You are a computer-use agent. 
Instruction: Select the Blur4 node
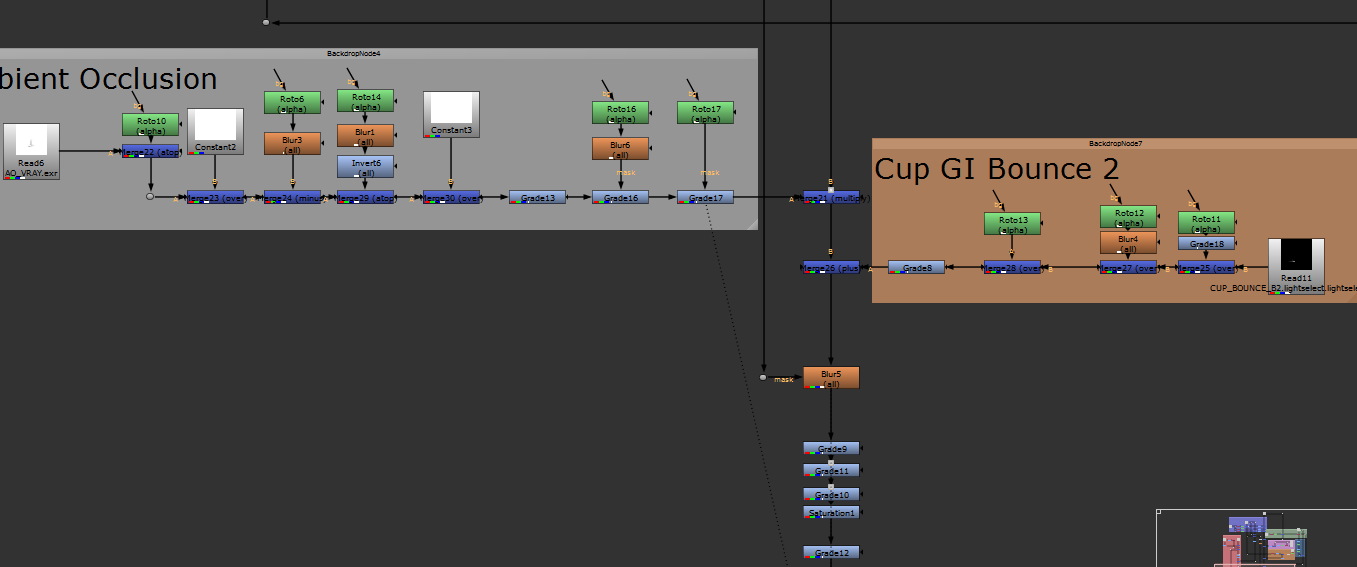(x=1128, y=242)
